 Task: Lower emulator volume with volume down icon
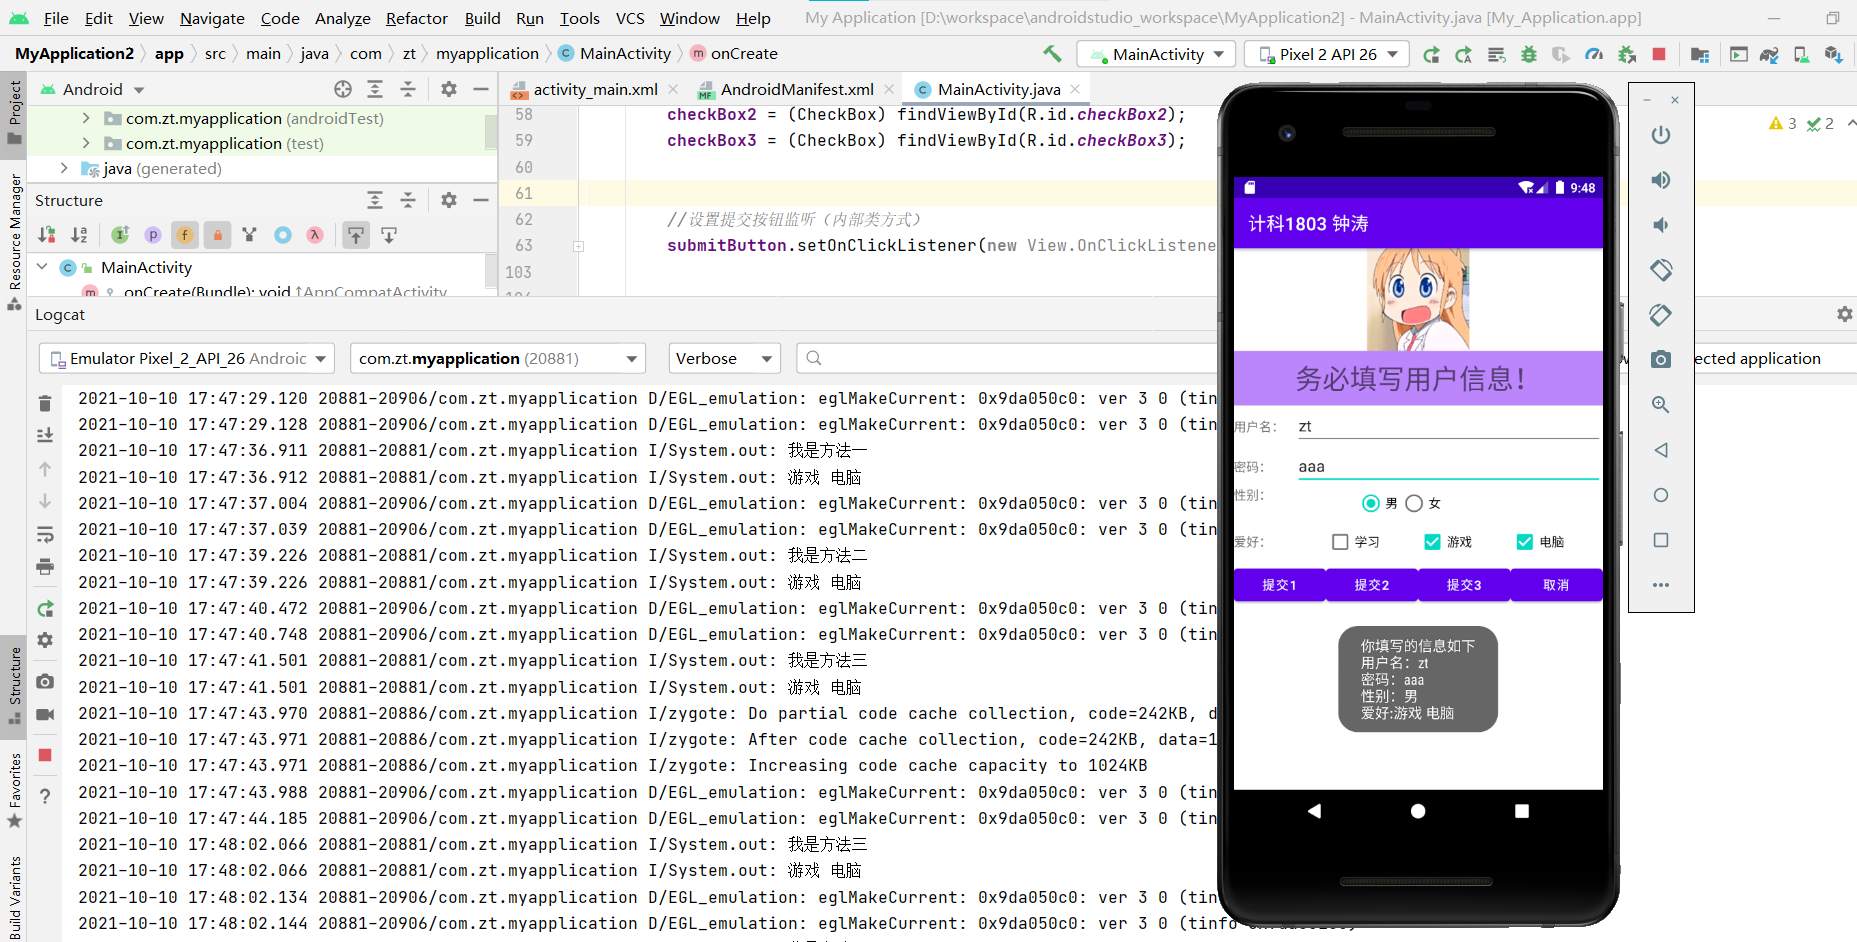(x=1661, y=225)
